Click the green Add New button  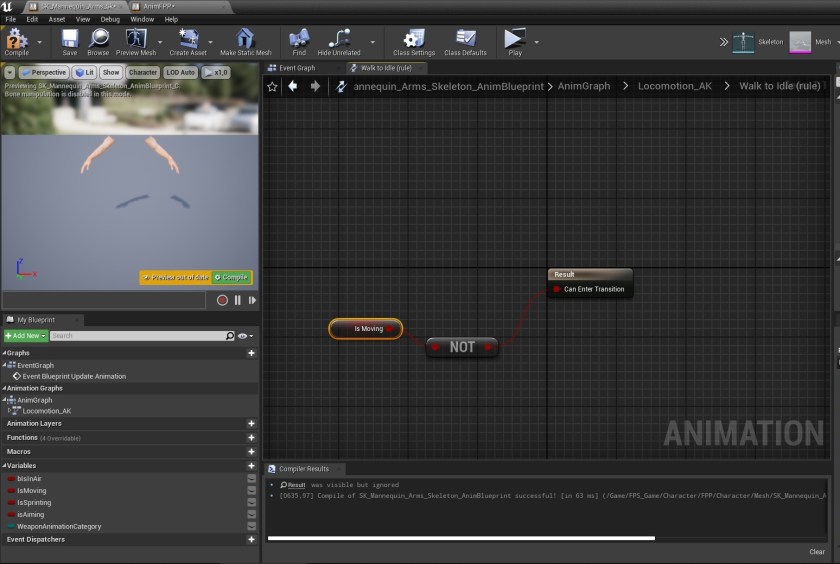(x=25, y=336)
